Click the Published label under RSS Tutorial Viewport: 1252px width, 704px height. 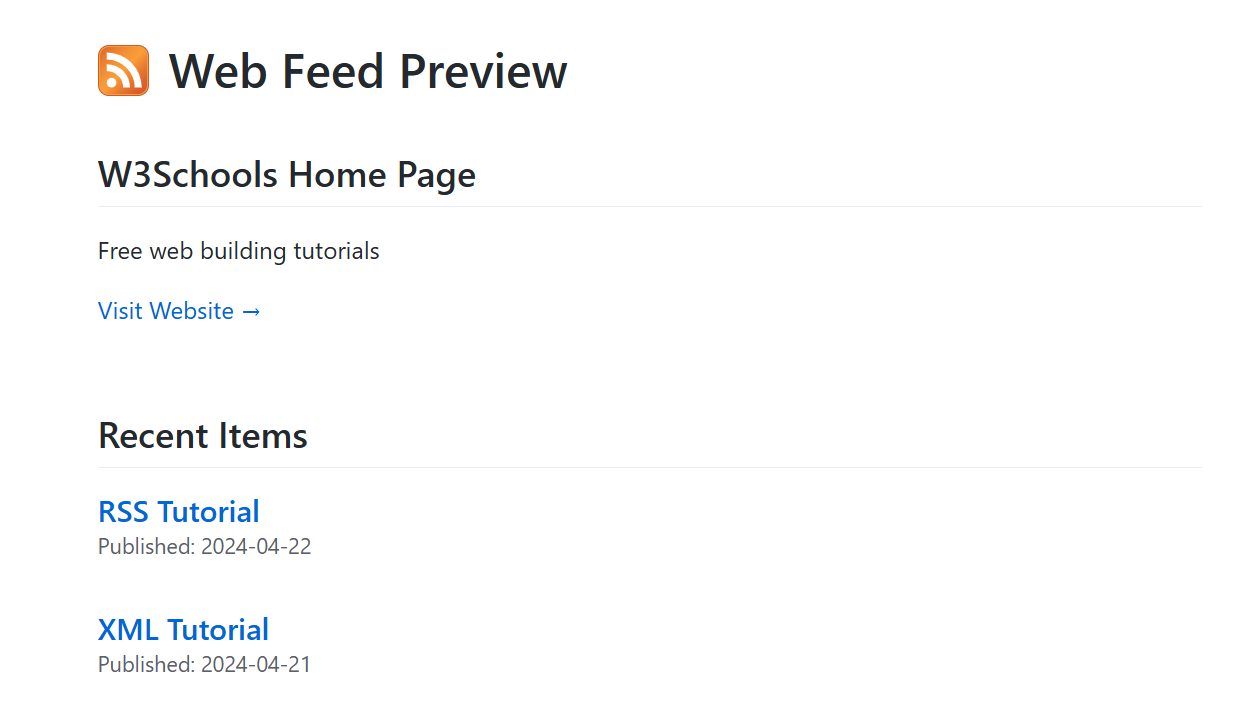coord(146,547)
